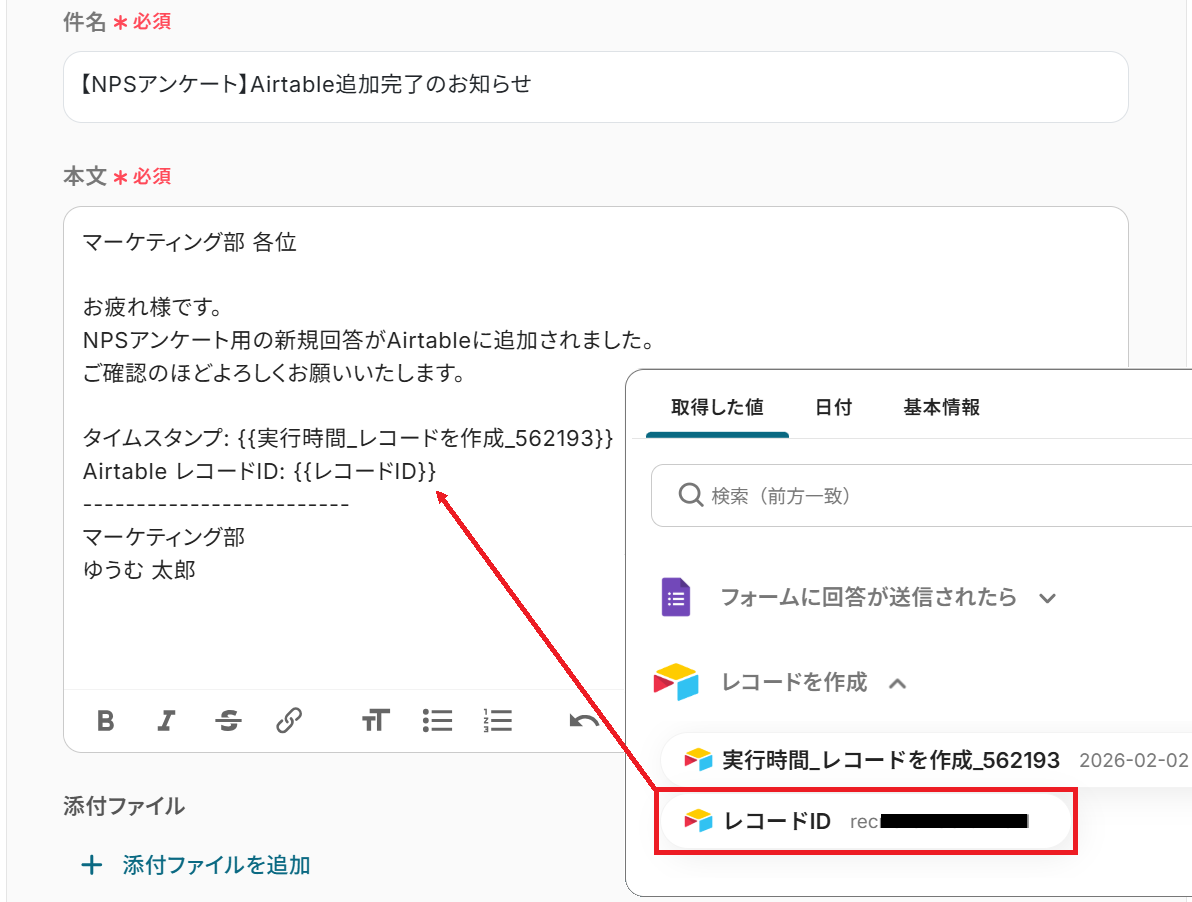
Task: Click the 件名 field label
Action: coord(84,22)
